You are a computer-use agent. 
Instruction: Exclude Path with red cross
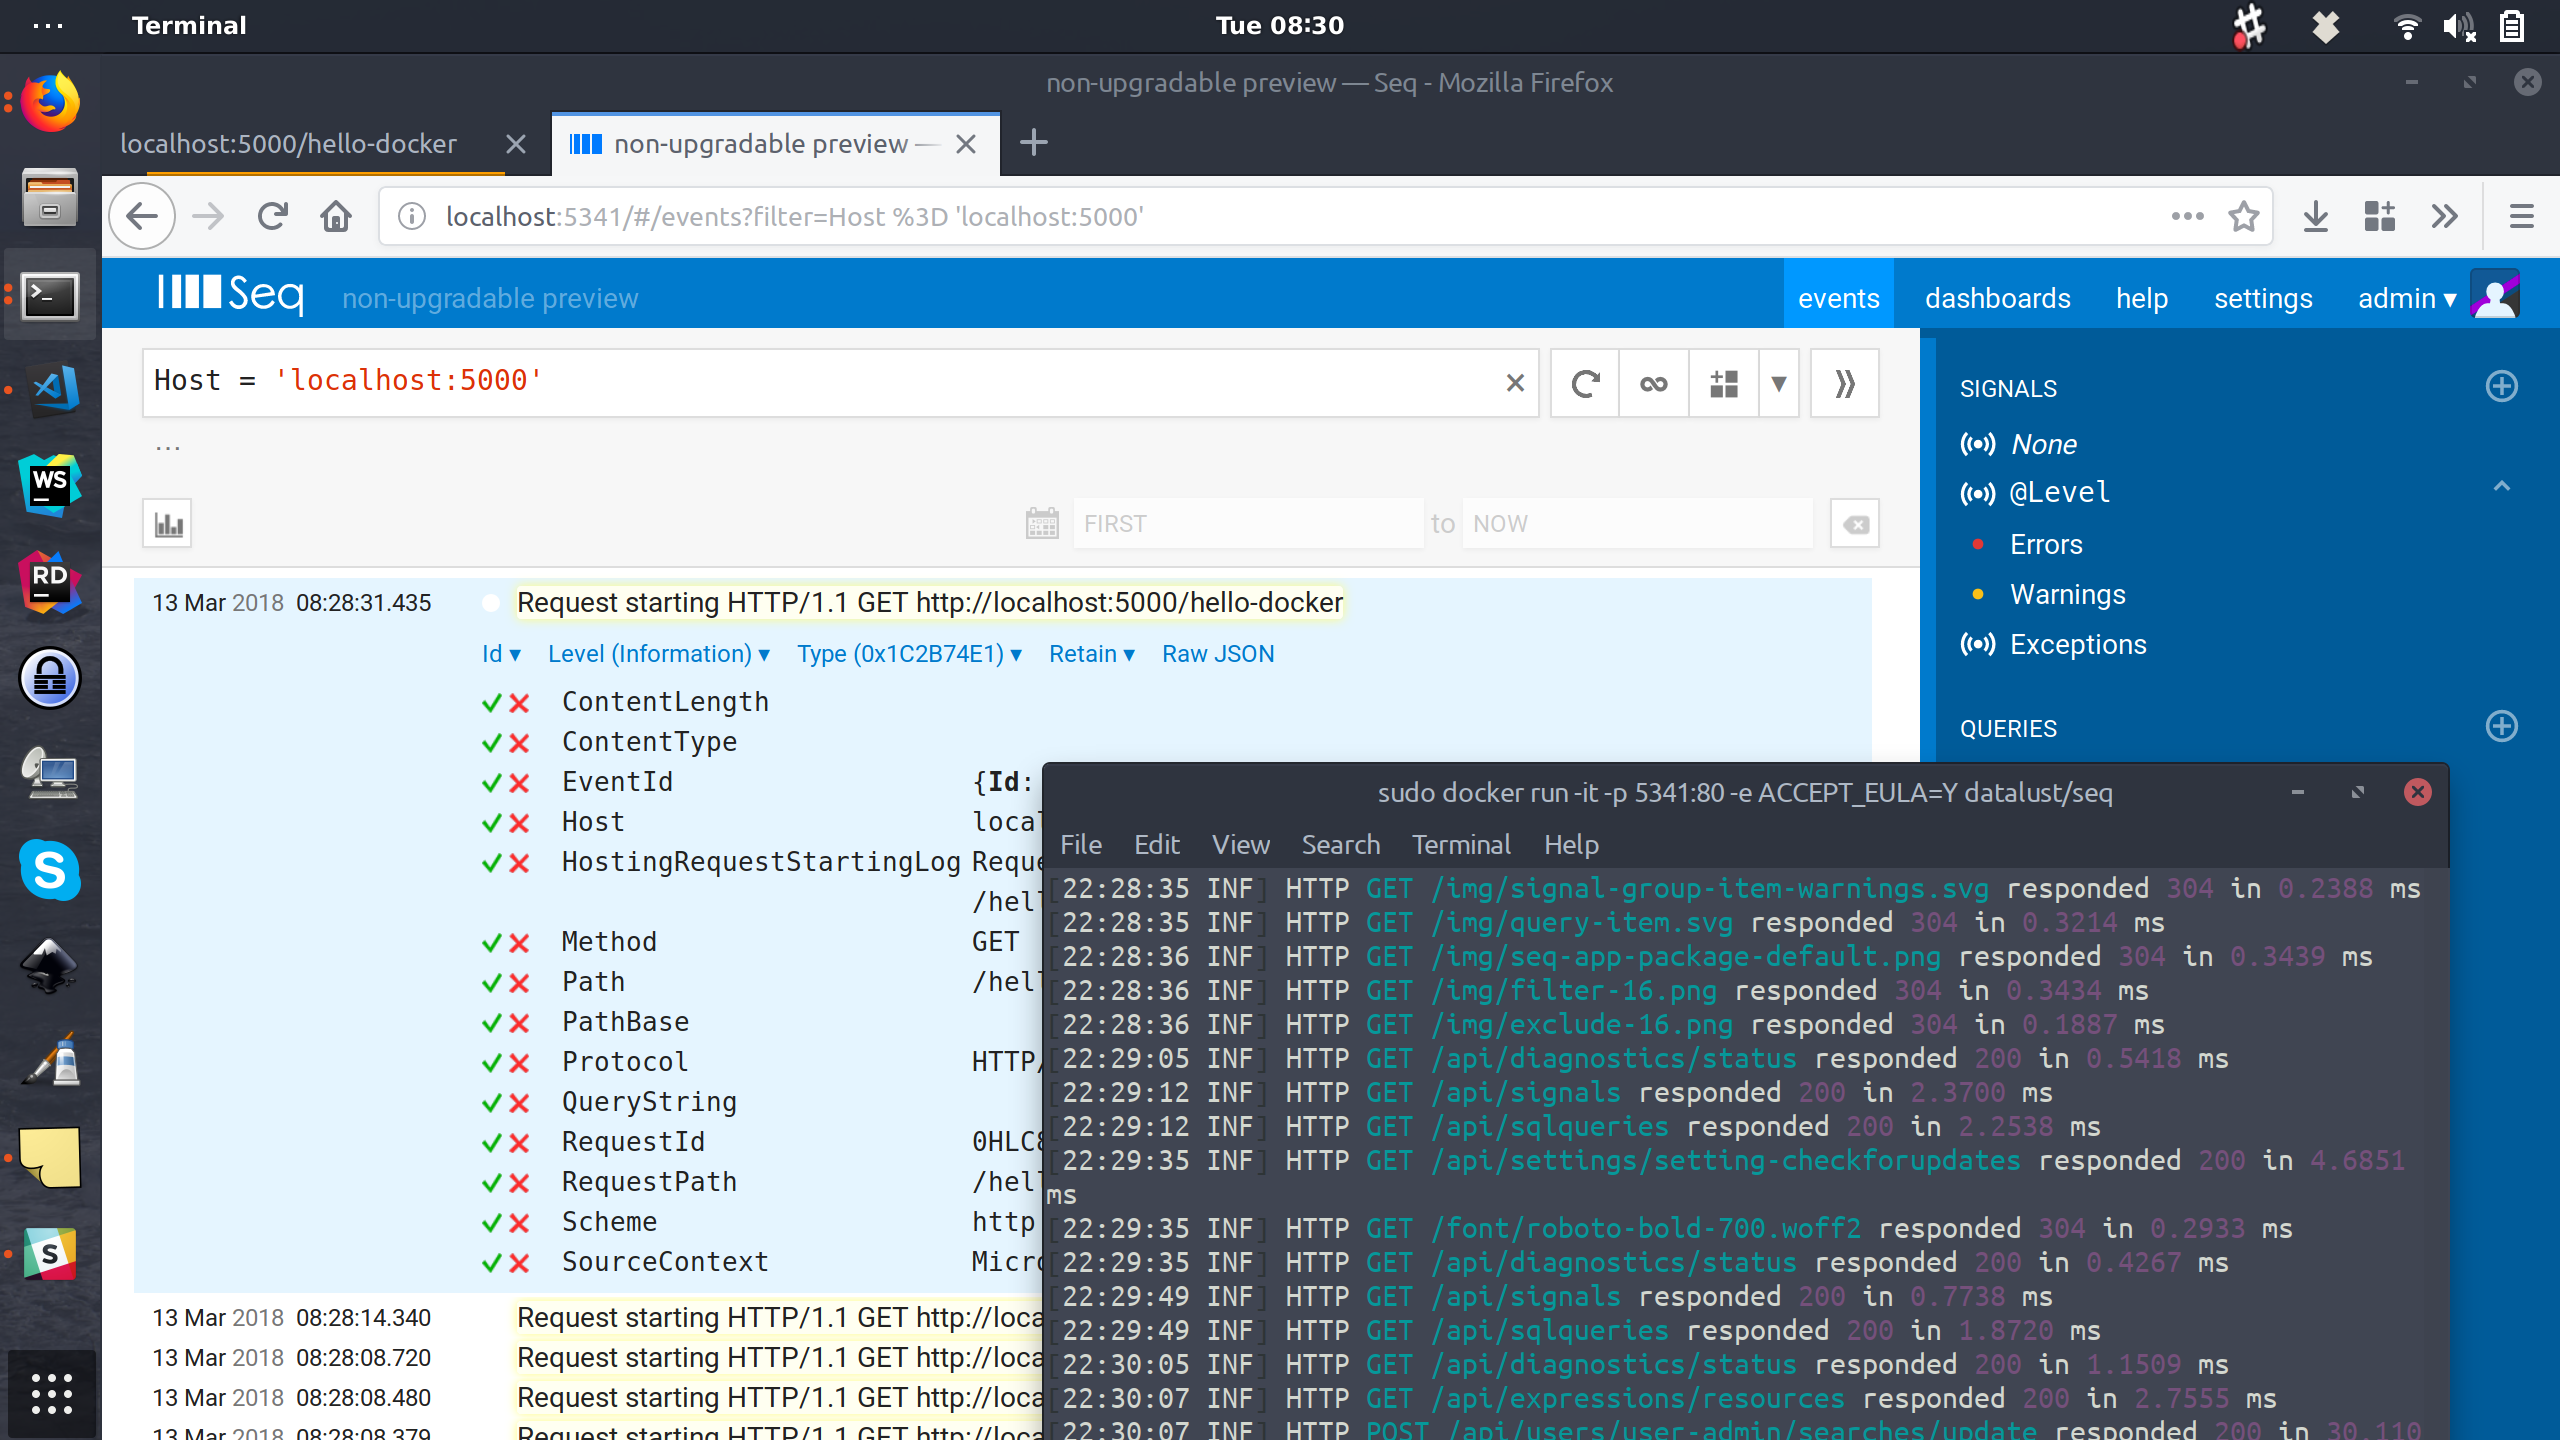(519, 983)
